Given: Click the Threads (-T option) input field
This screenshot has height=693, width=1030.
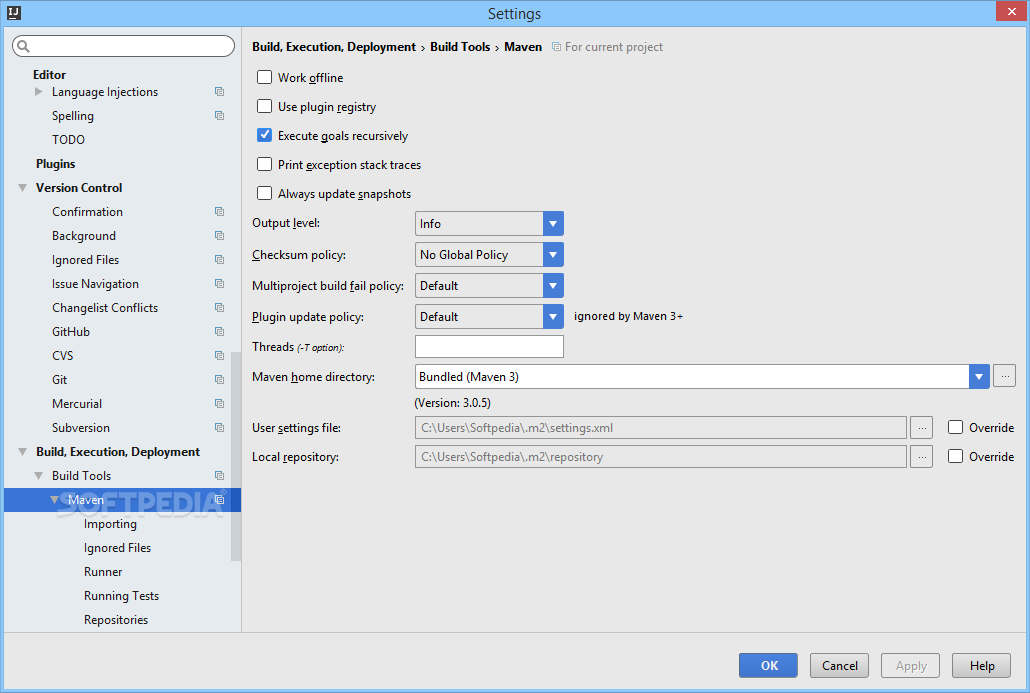Looking at the screenshot, I should tap(489, 347).
